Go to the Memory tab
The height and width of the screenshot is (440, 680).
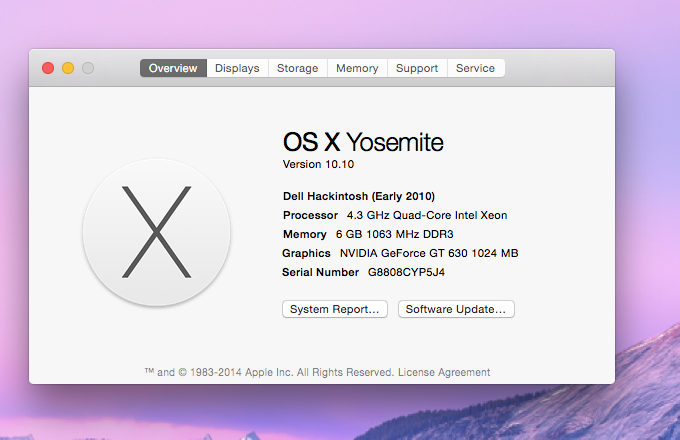click(357, 68)
